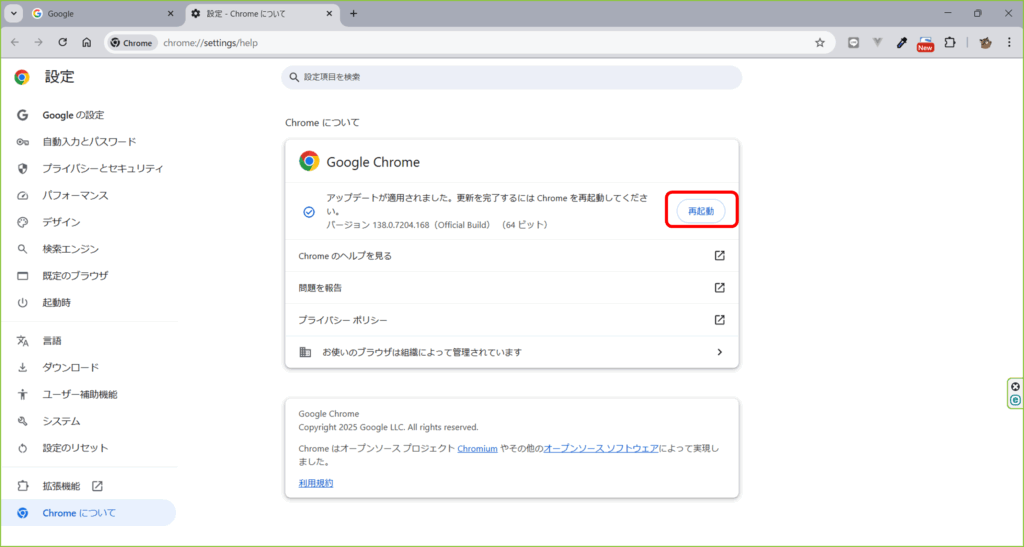Click the square extension icon after bookmark star
This screenshot has width=1024, height=547.
853,43
